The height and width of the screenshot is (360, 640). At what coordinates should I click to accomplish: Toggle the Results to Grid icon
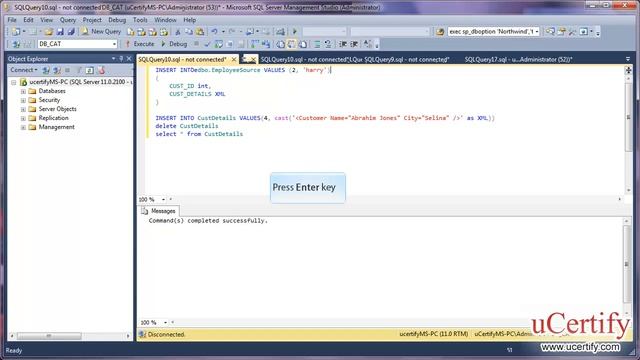coord(292,44)
